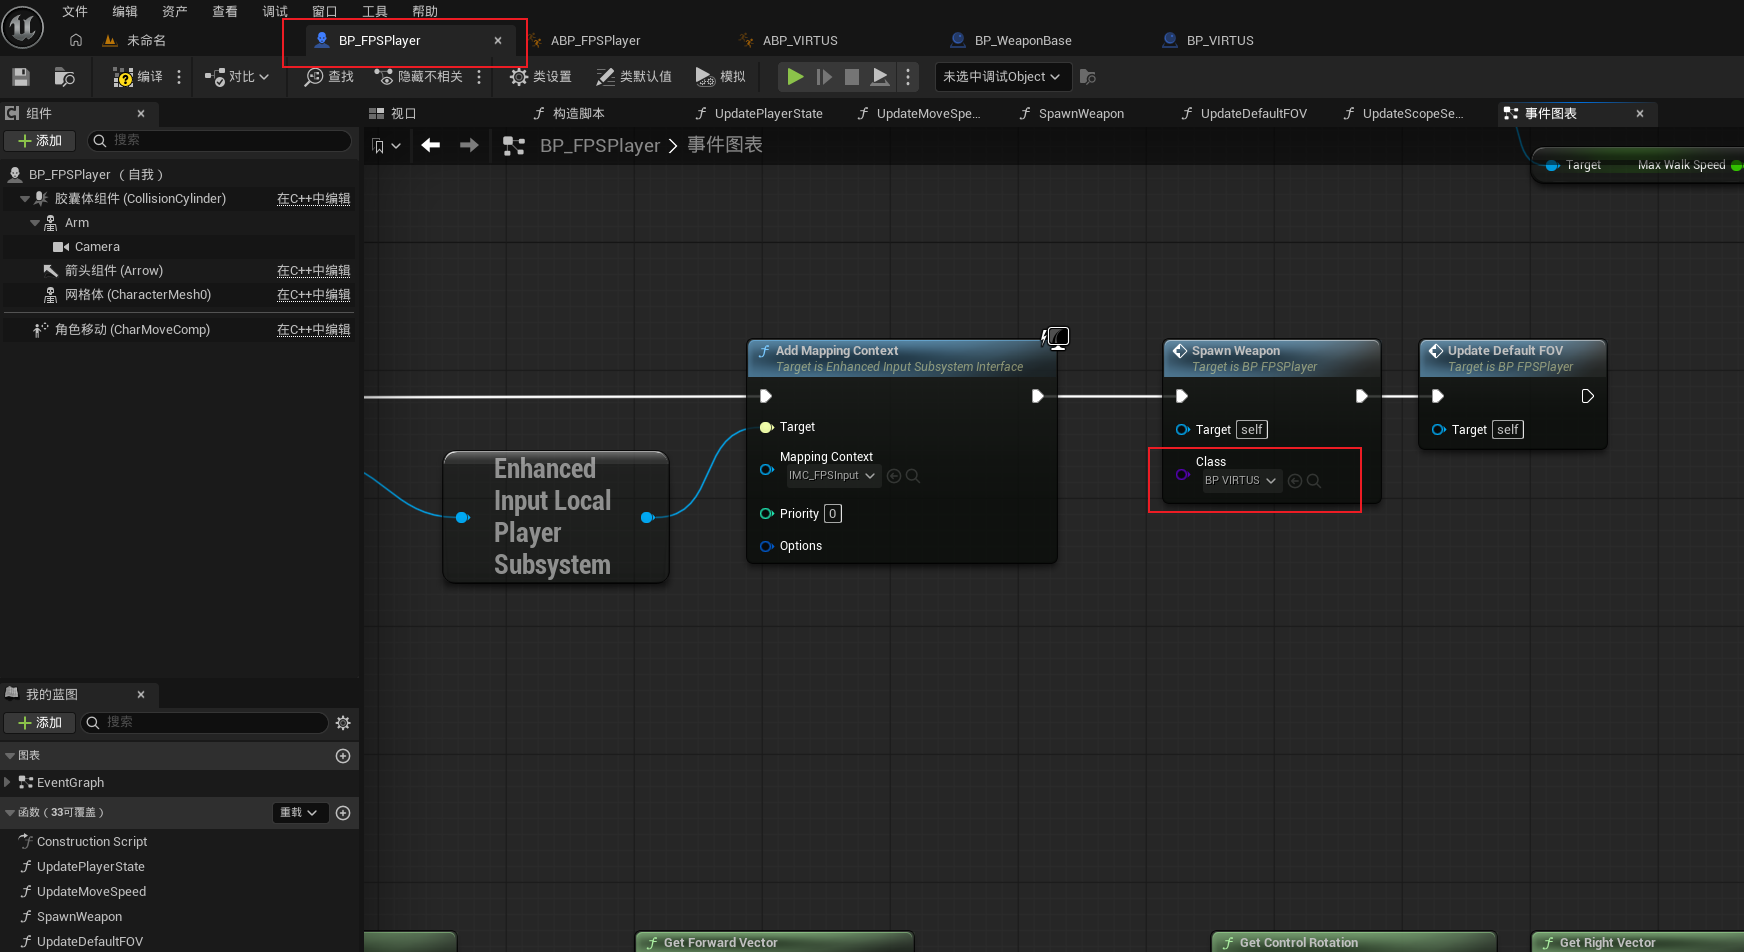This screenshot has width=1744, height=952.
Task: Click 在C++中编辑 link for 箭头组件 (Arrow)
Action: (x=313, y=271)
